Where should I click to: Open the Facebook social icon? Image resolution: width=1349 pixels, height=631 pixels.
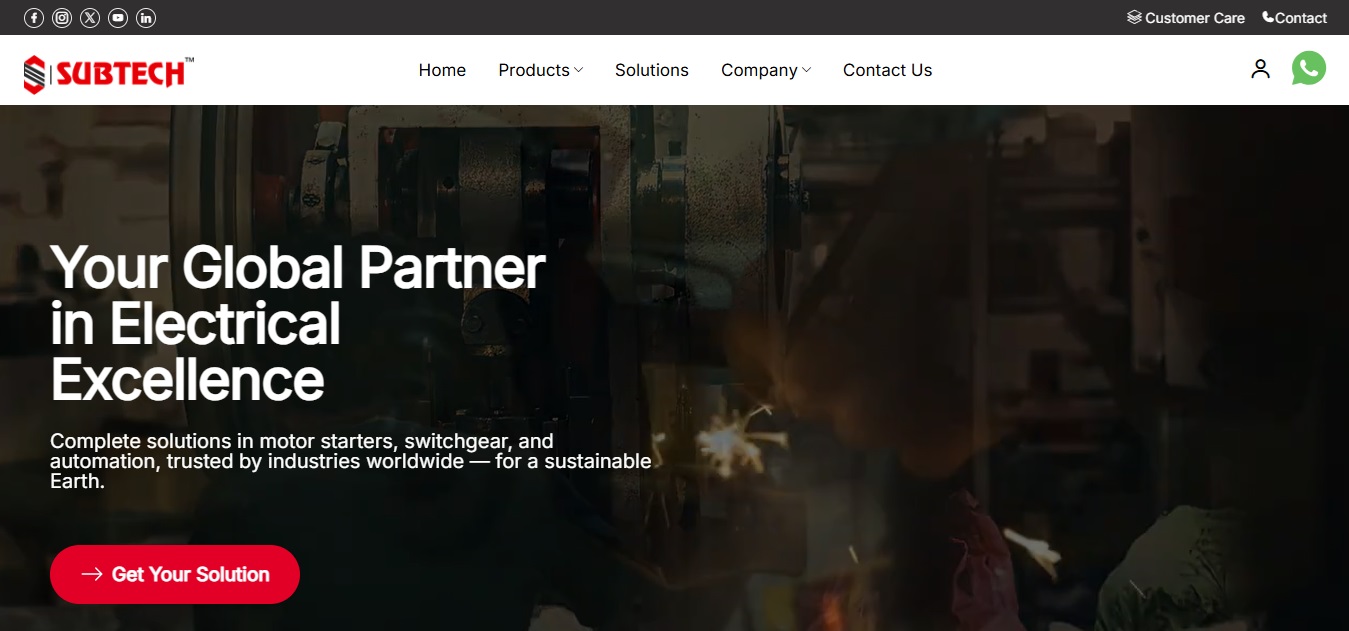(x=34, y=18)
